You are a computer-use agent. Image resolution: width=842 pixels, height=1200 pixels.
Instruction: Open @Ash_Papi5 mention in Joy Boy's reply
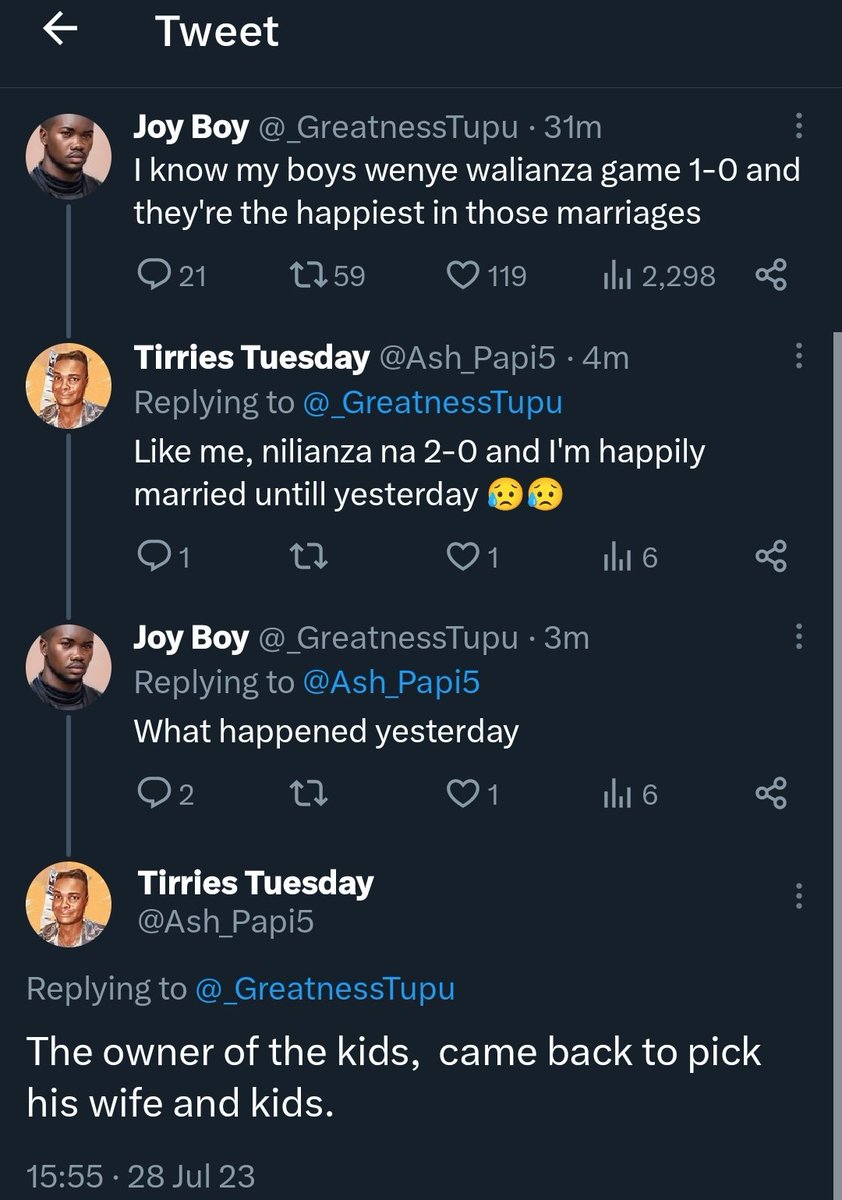[x=391, y=682]
